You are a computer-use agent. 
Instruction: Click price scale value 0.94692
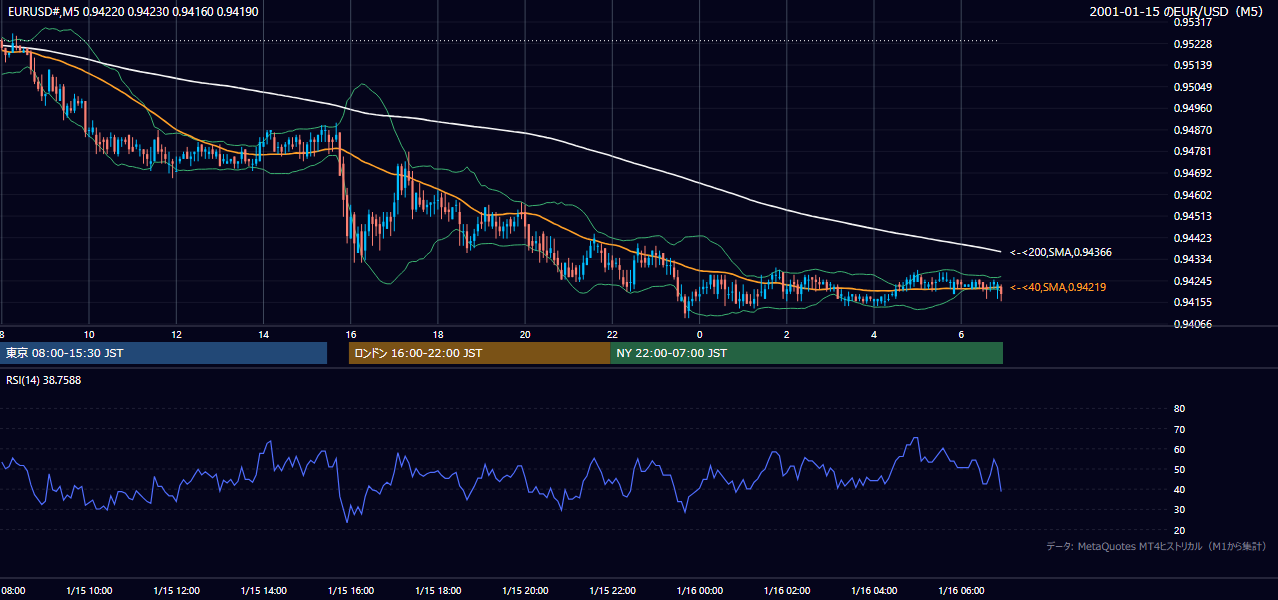tap(1193, 173)
